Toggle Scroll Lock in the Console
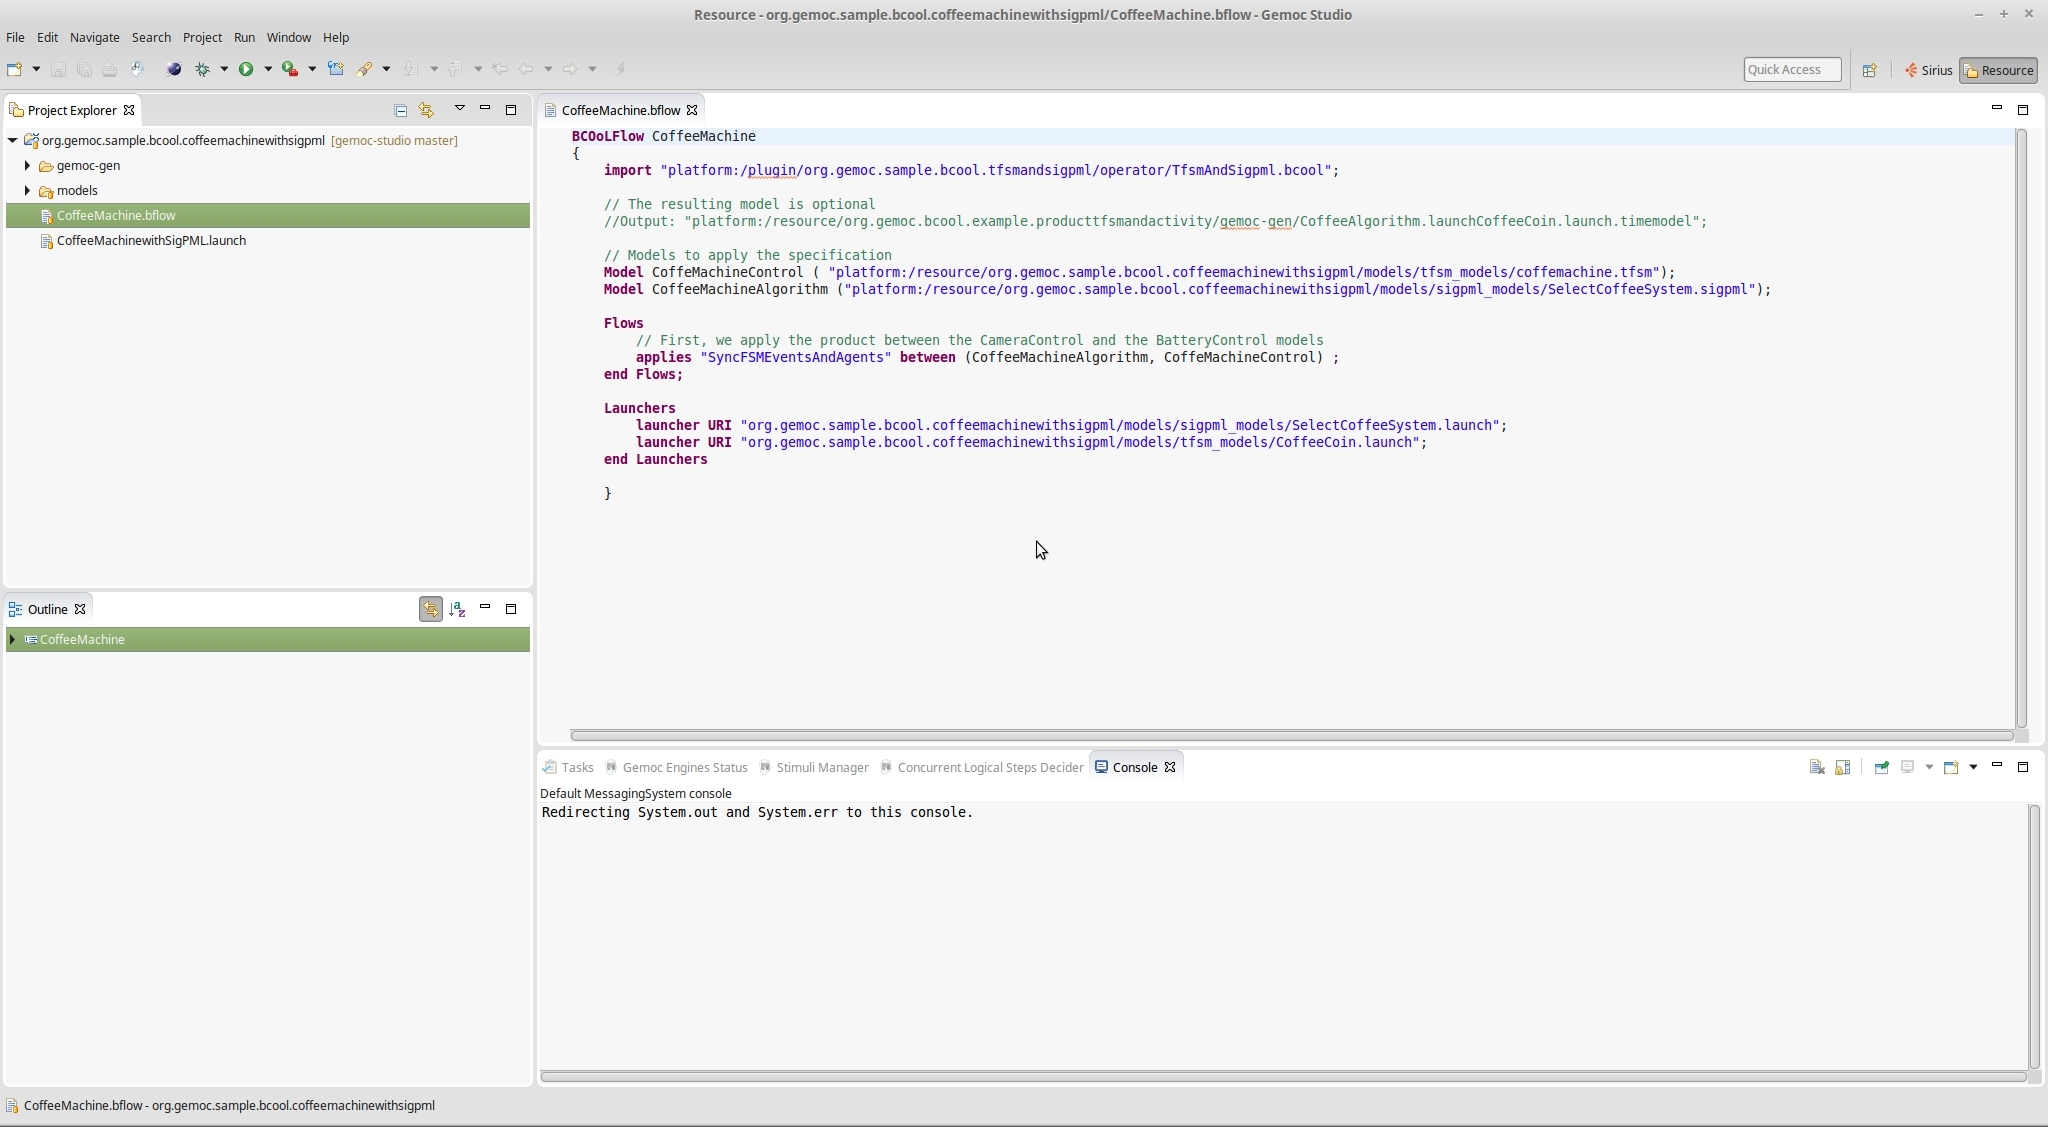Viewport: 2048px width, 1127px height. pyautogui.click(x=1842, y=767)
